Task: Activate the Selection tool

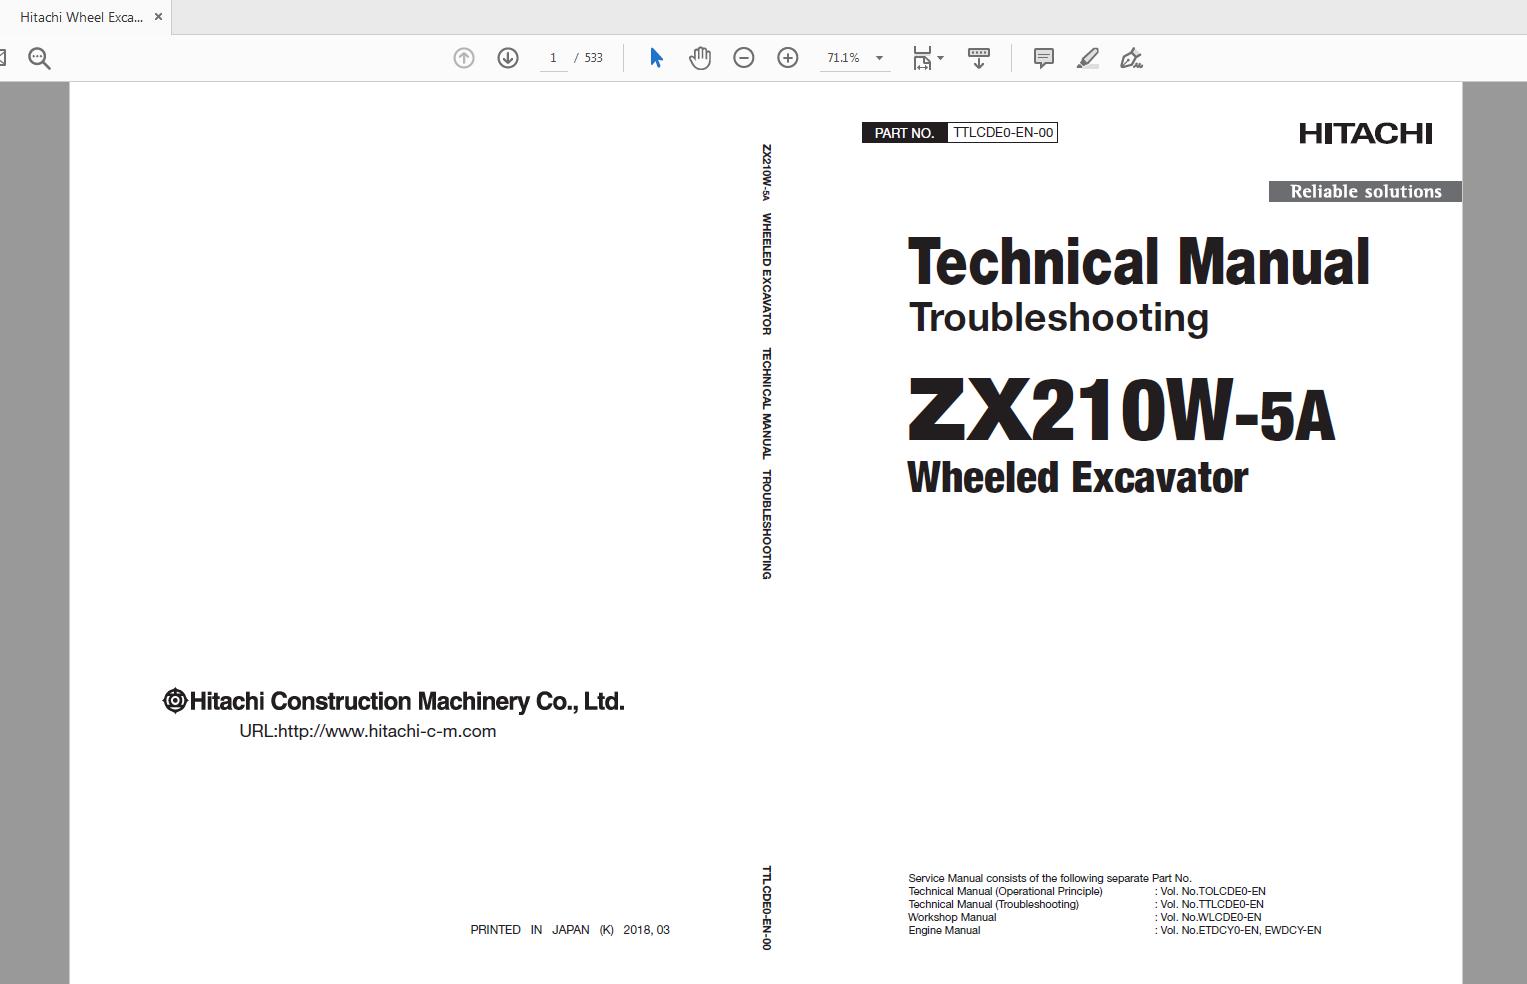Action: pos(655,57)
